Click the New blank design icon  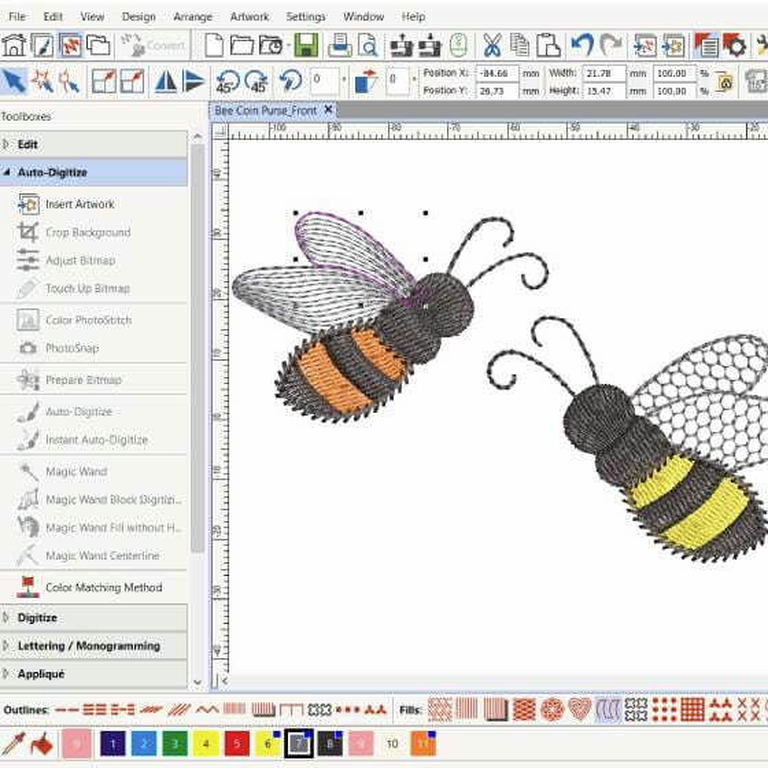coord(214,45)
